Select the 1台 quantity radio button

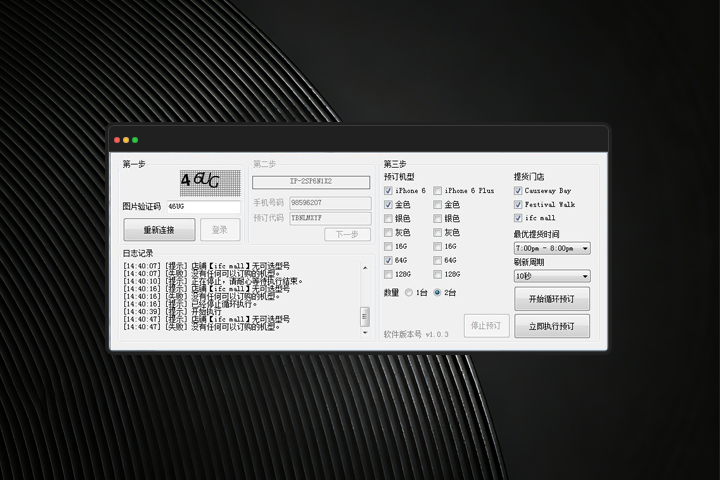pyautogui.click(x=409, y=293)
